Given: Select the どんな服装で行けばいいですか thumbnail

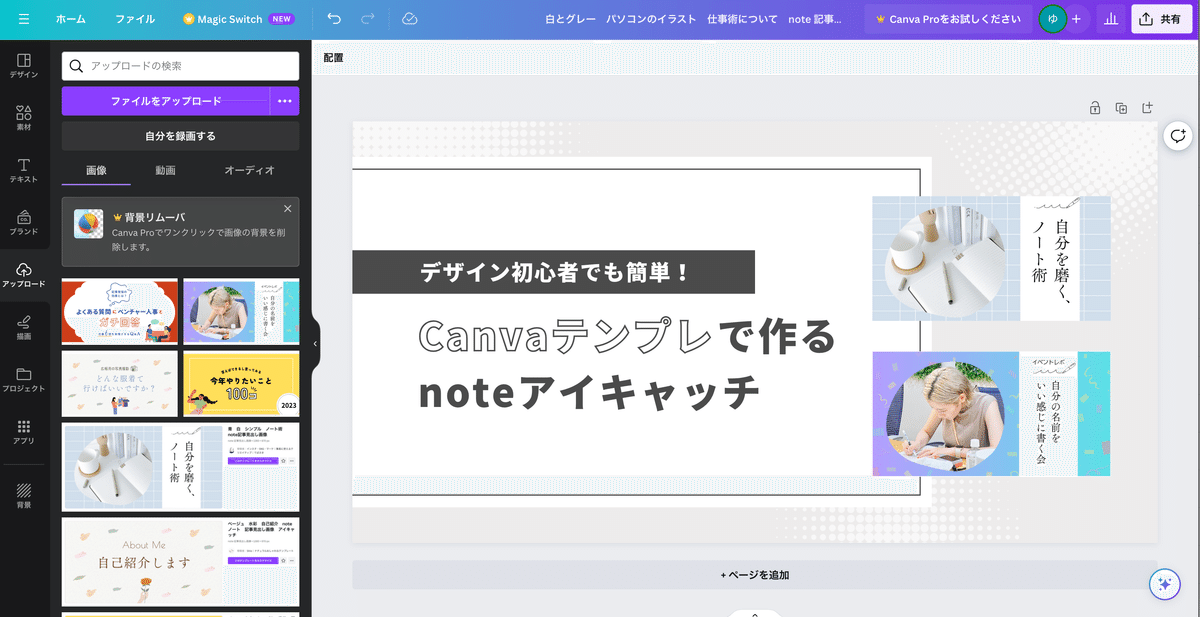Looking at the screenshot, I should 120,383.
